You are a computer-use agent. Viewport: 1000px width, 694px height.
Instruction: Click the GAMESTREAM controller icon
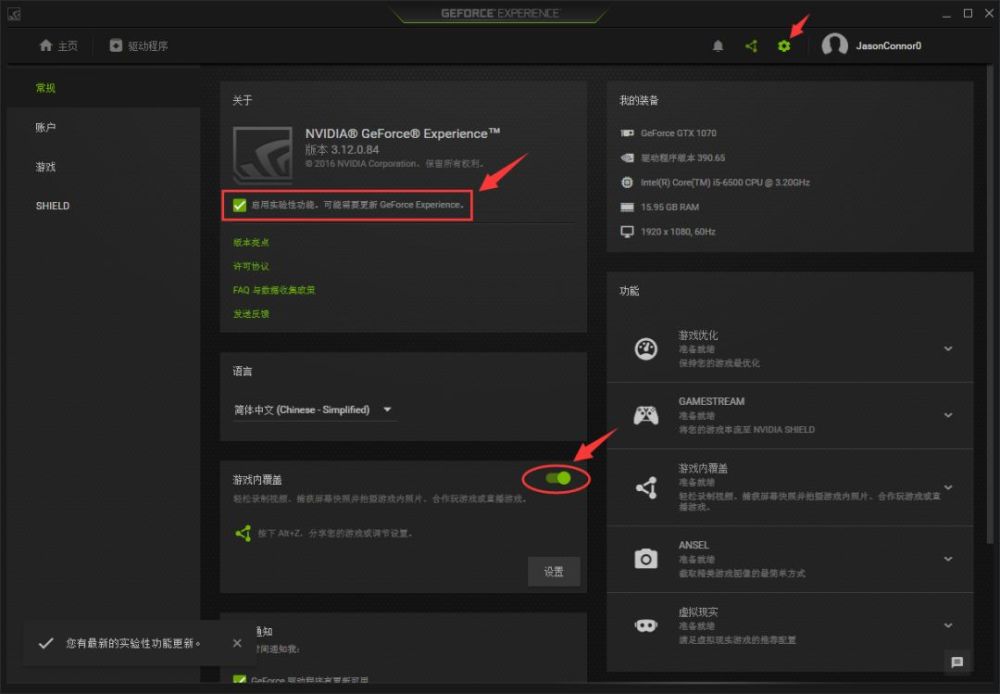(x=645, y=415)
